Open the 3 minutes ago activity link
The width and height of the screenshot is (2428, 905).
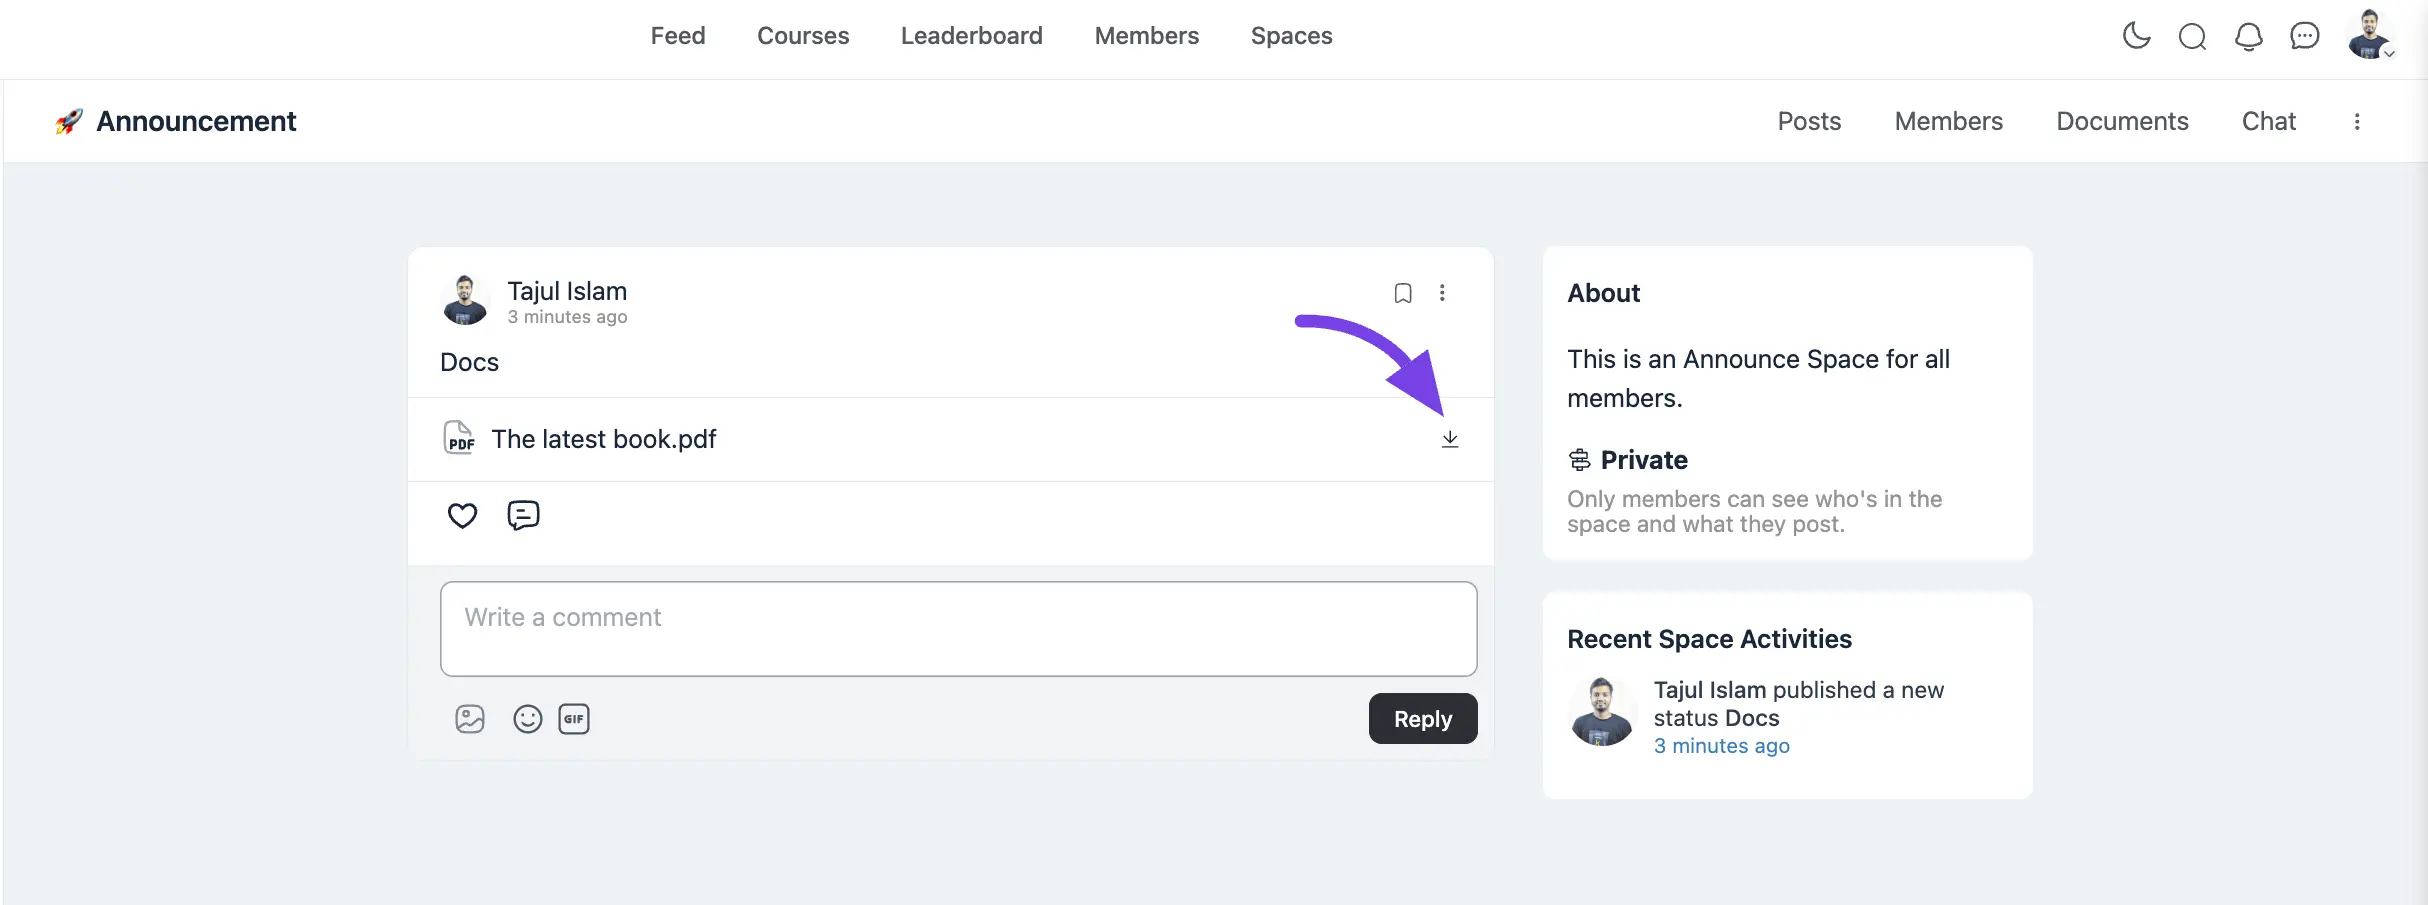(1722, 746)
